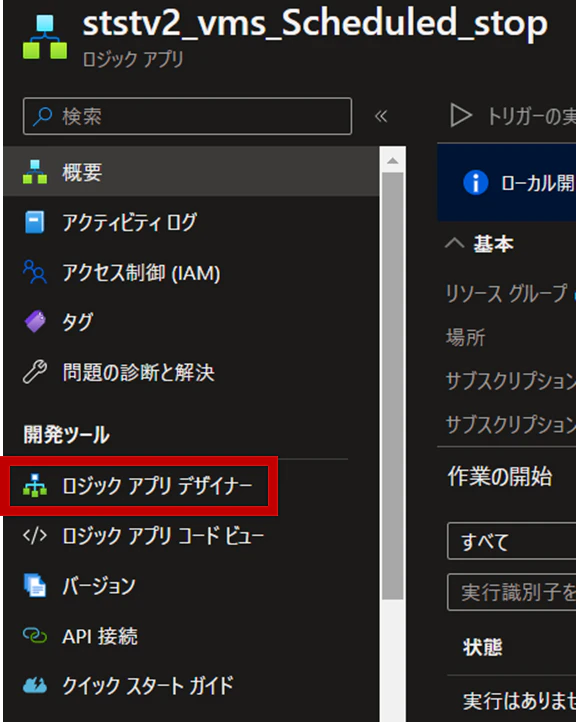Click the Logic App resource icon beside title
The height and width of the screenshot is (722, 576).
click(x=45, y=37)
